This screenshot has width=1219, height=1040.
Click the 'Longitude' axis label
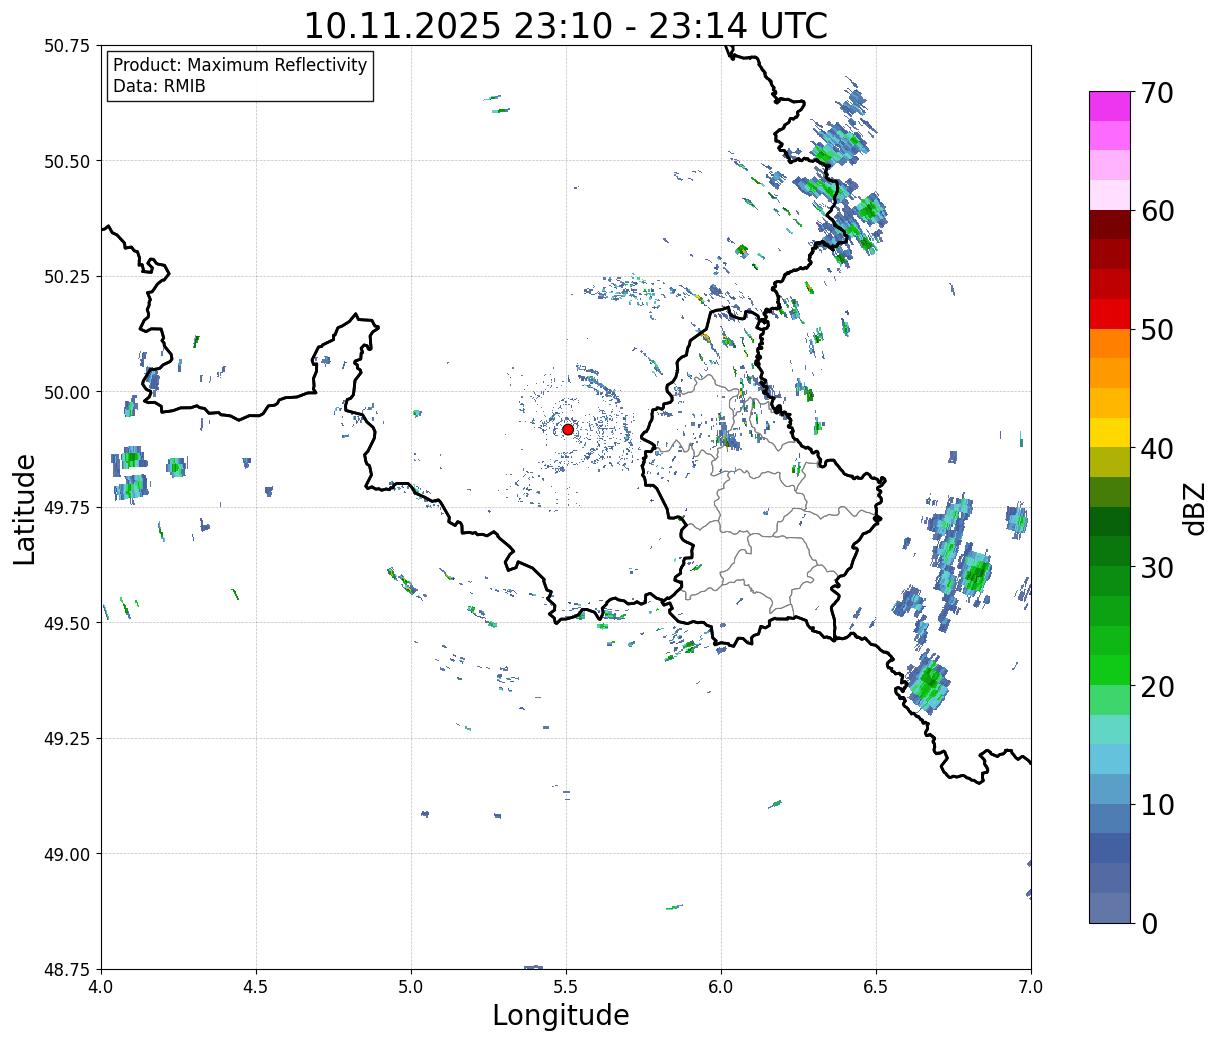coord(561,1016)
